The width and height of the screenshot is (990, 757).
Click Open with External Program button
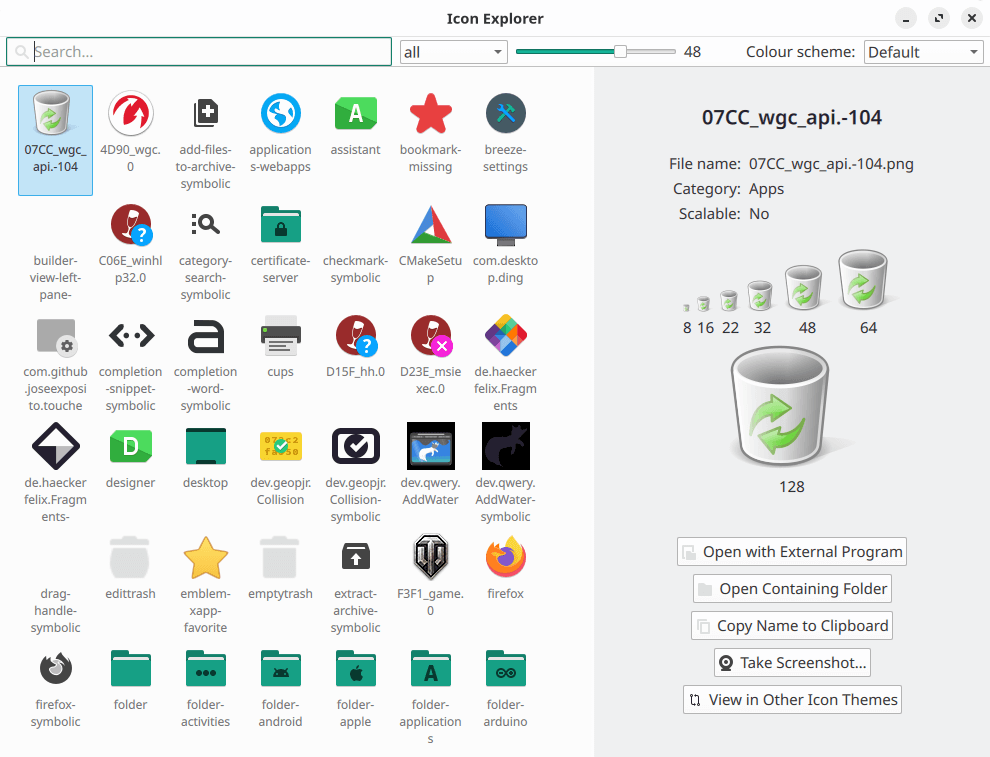pos(792,552)
